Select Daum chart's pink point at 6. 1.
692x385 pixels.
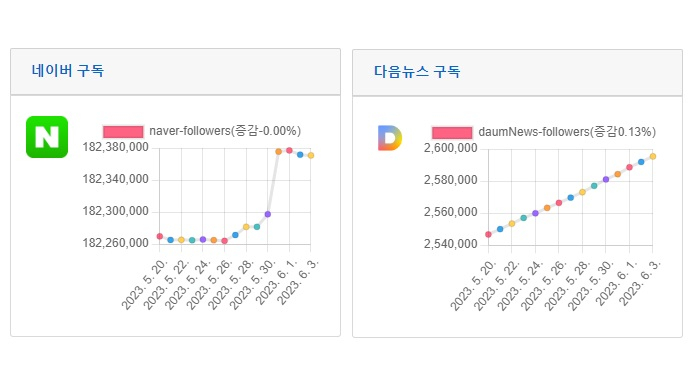[x=629, y=167]
